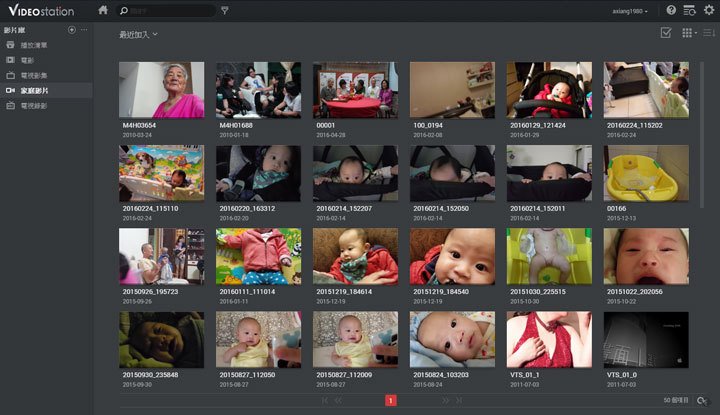
Task: Open the axiang1980 user dropdown
Action: tap(630, 10)
